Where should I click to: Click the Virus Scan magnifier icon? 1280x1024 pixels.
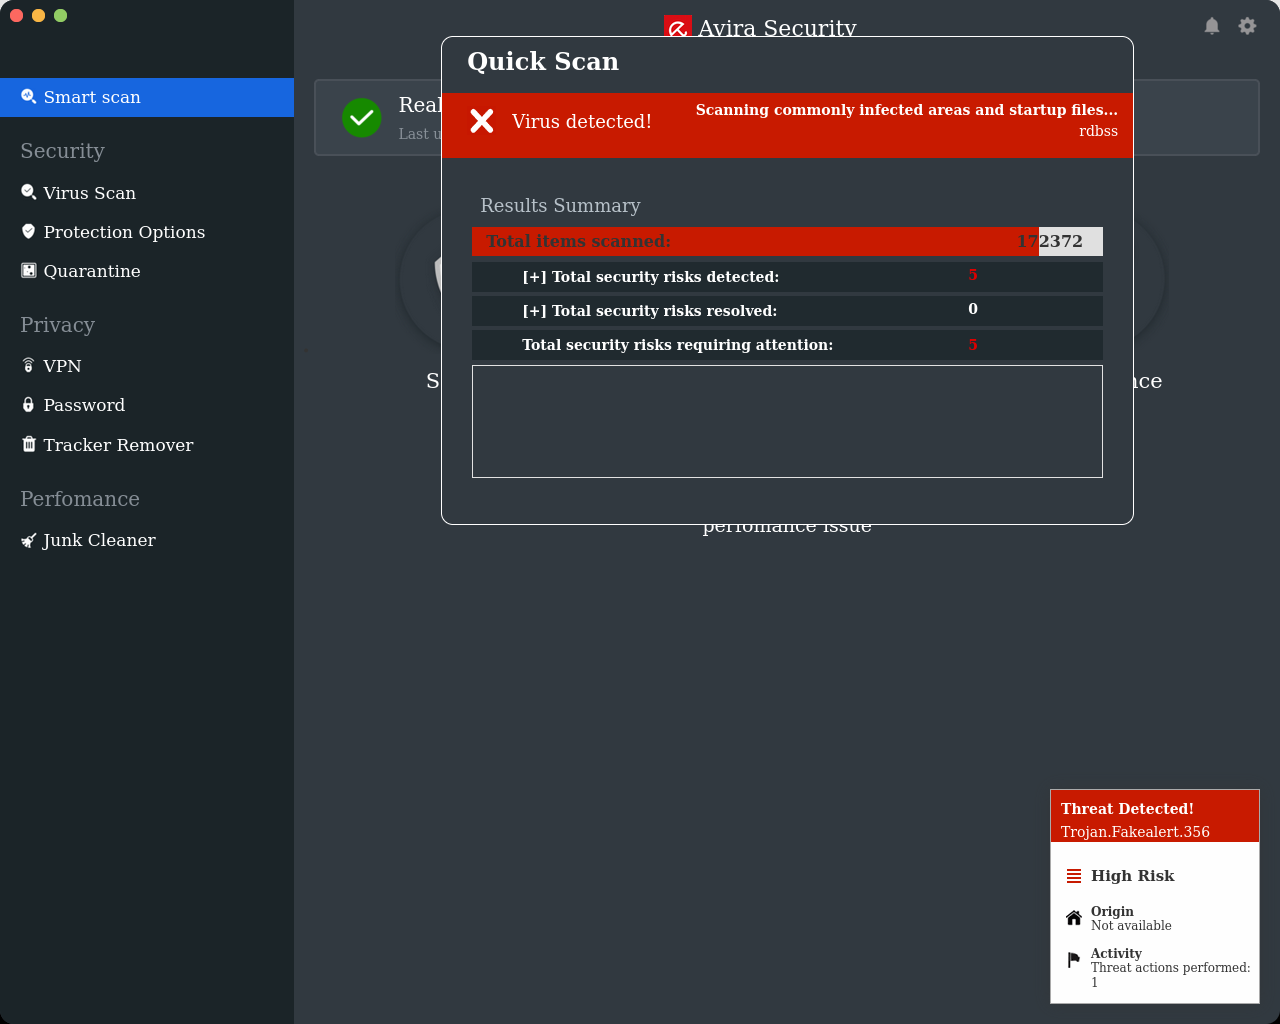29,192
